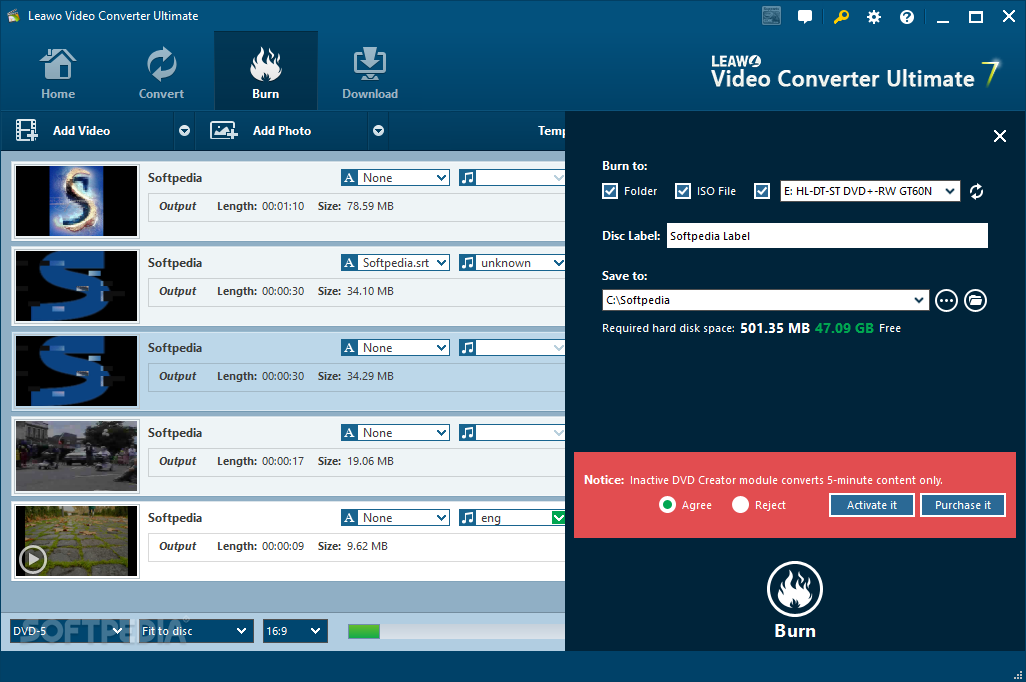Click the Add Photo button

click(x=281, y=131)
